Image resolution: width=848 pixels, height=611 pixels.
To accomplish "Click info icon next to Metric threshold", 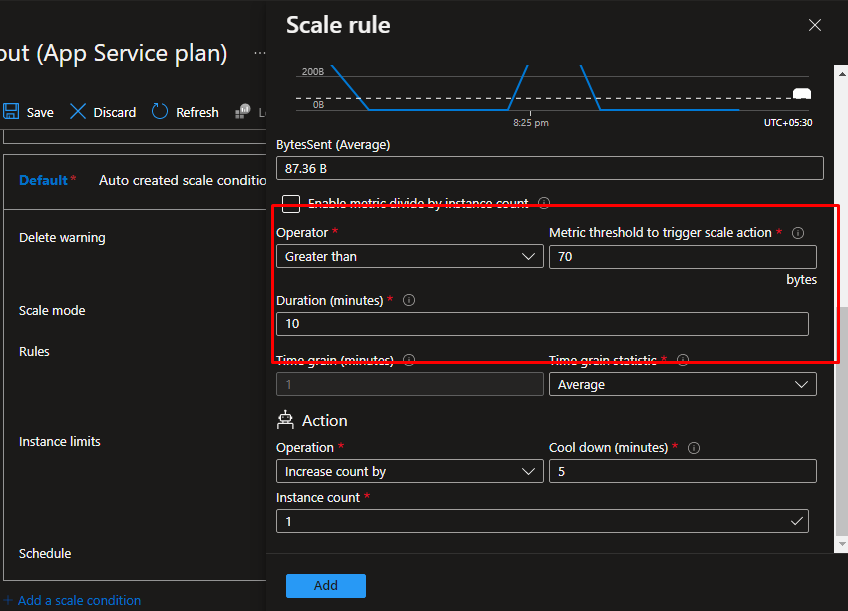I will pos(798,233).
